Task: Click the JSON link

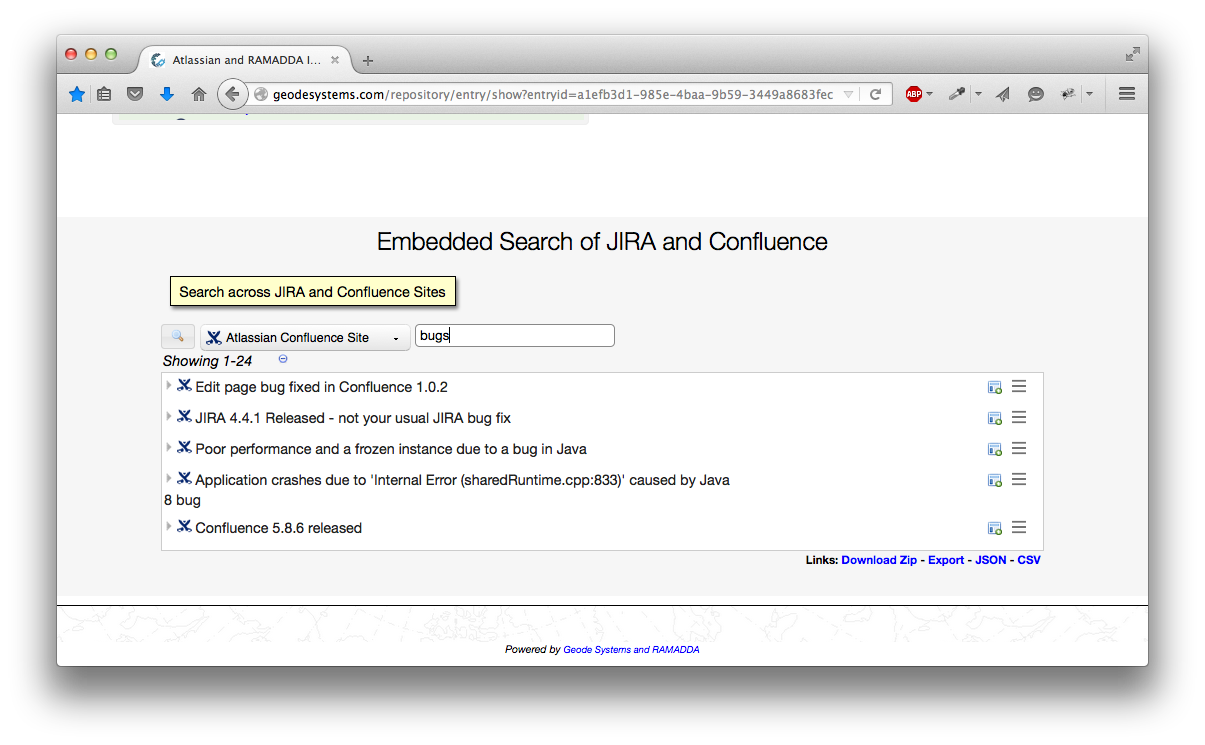Action: pos(991,560)
